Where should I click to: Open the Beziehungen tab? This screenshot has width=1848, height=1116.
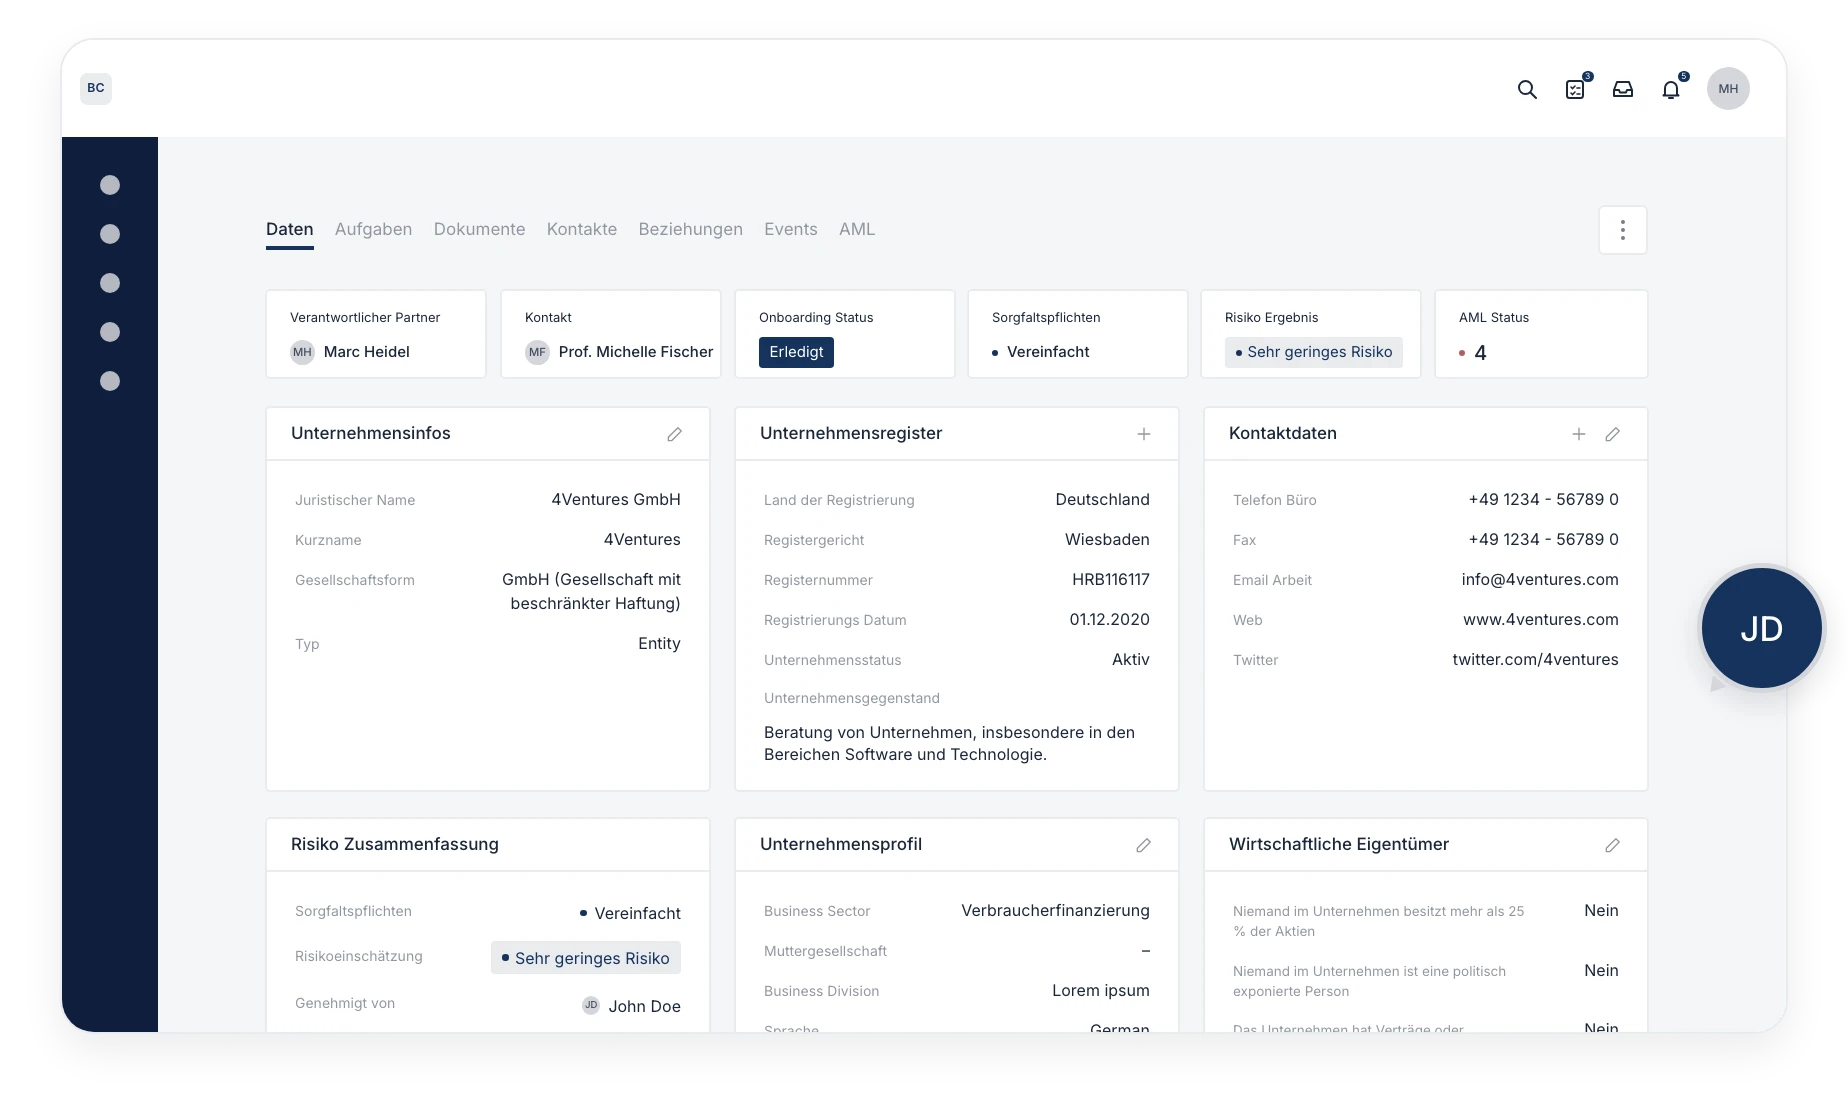click(x=691, y=229)
